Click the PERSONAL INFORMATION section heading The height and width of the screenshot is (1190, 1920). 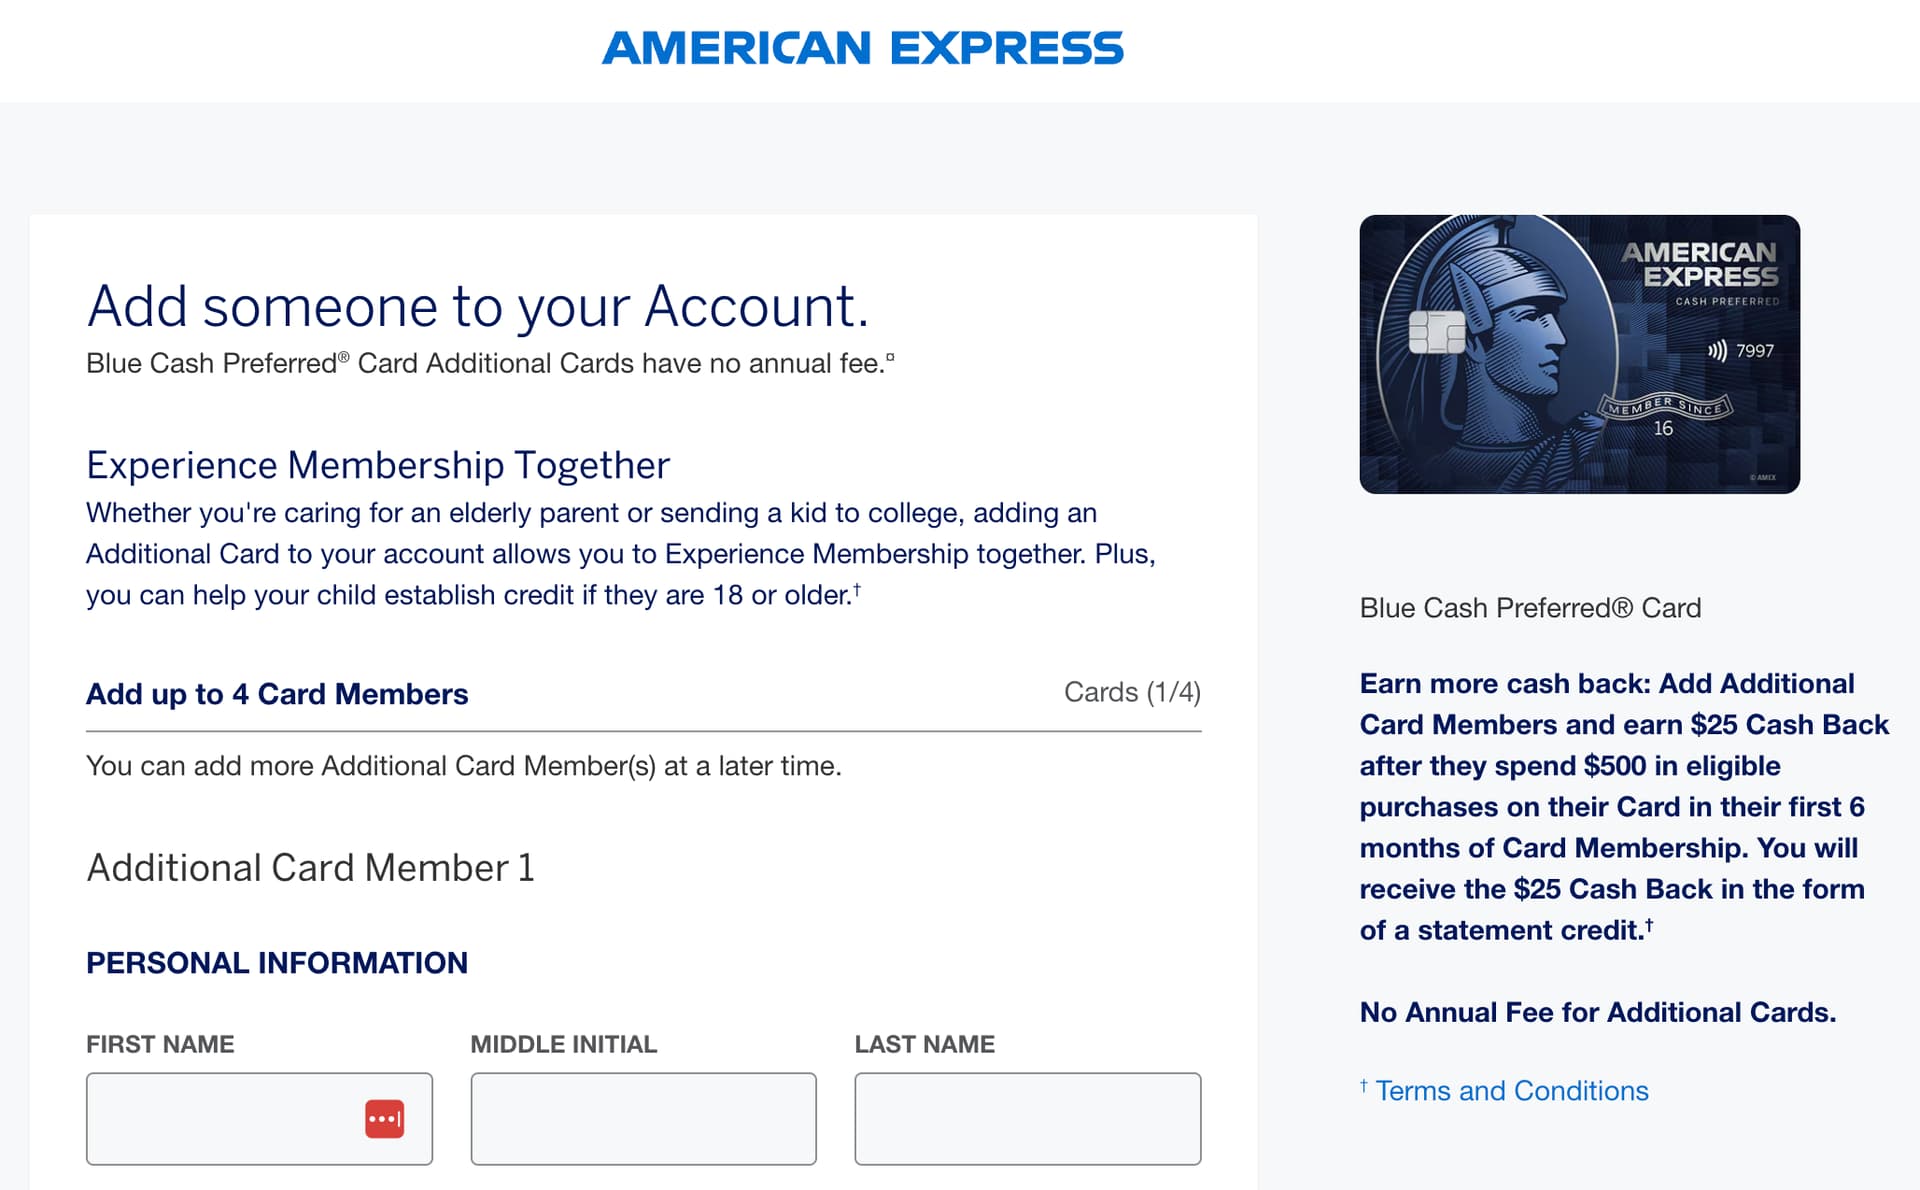pos(277,963)
